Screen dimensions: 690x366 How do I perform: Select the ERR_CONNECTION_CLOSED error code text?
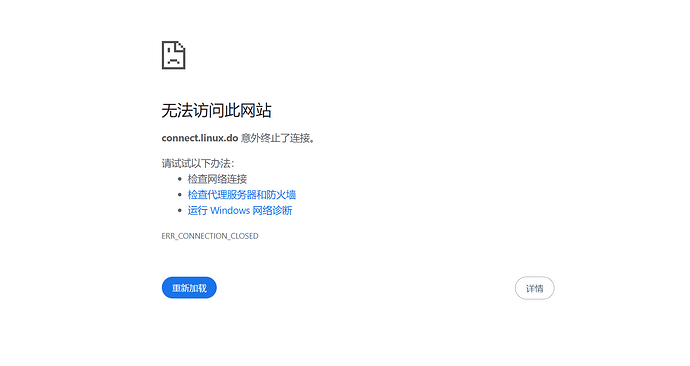tap(210, 236)
